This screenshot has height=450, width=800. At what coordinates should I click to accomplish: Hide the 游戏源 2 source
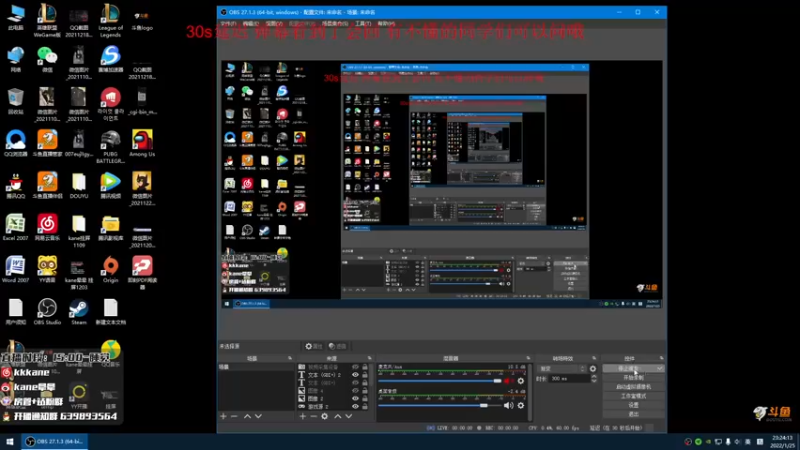355,407
